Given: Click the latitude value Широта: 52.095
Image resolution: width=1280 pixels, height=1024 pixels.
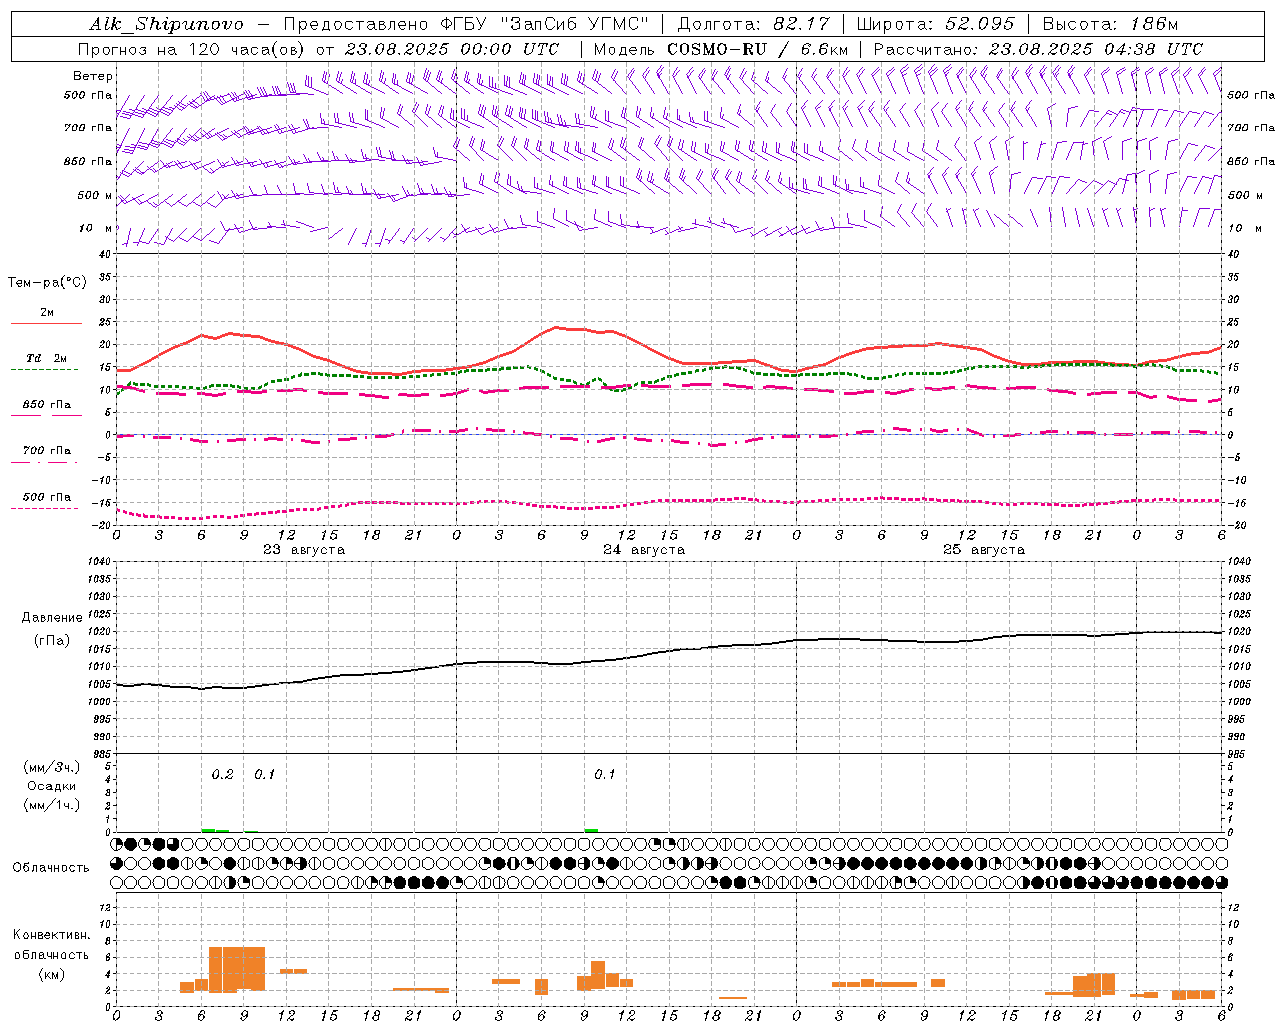Looking at the screenshot, I should tap(936, 24).
